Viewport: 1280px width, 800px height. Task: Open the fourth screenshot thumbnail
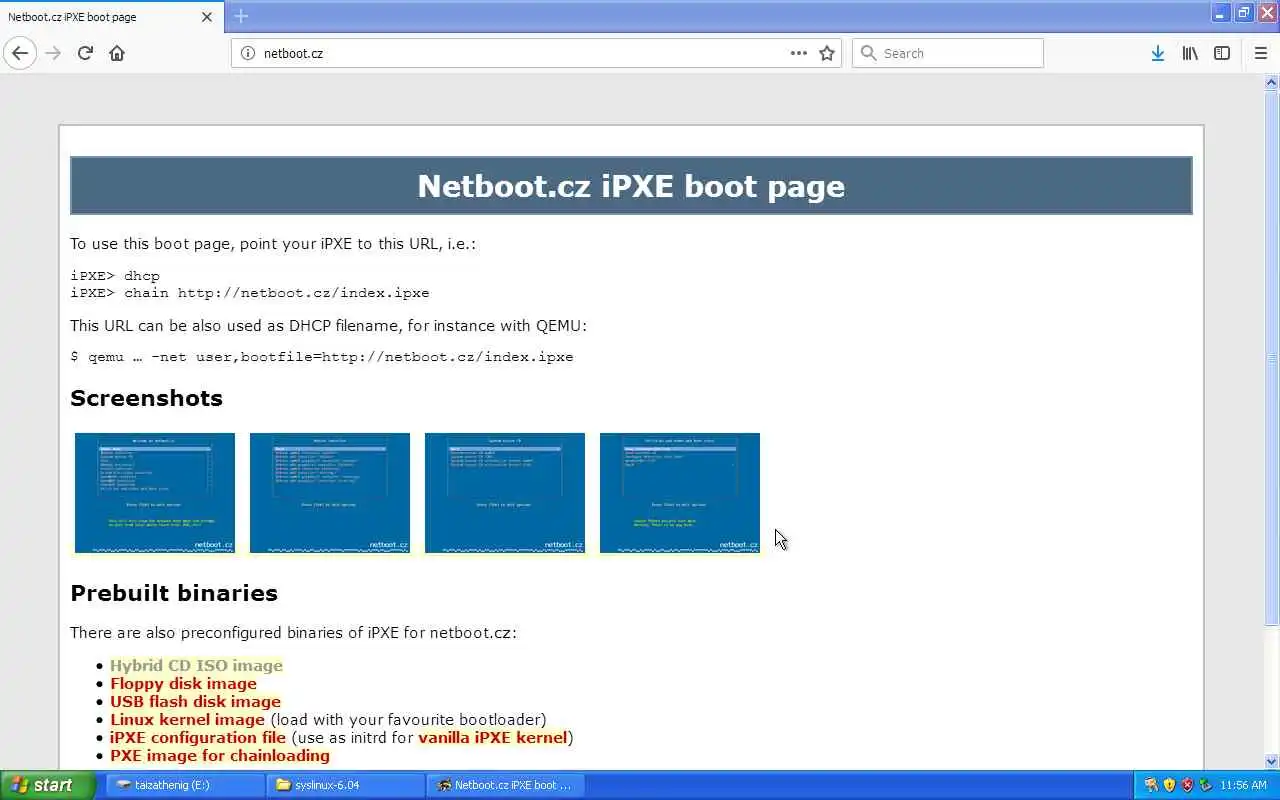(x=680, y=492)
